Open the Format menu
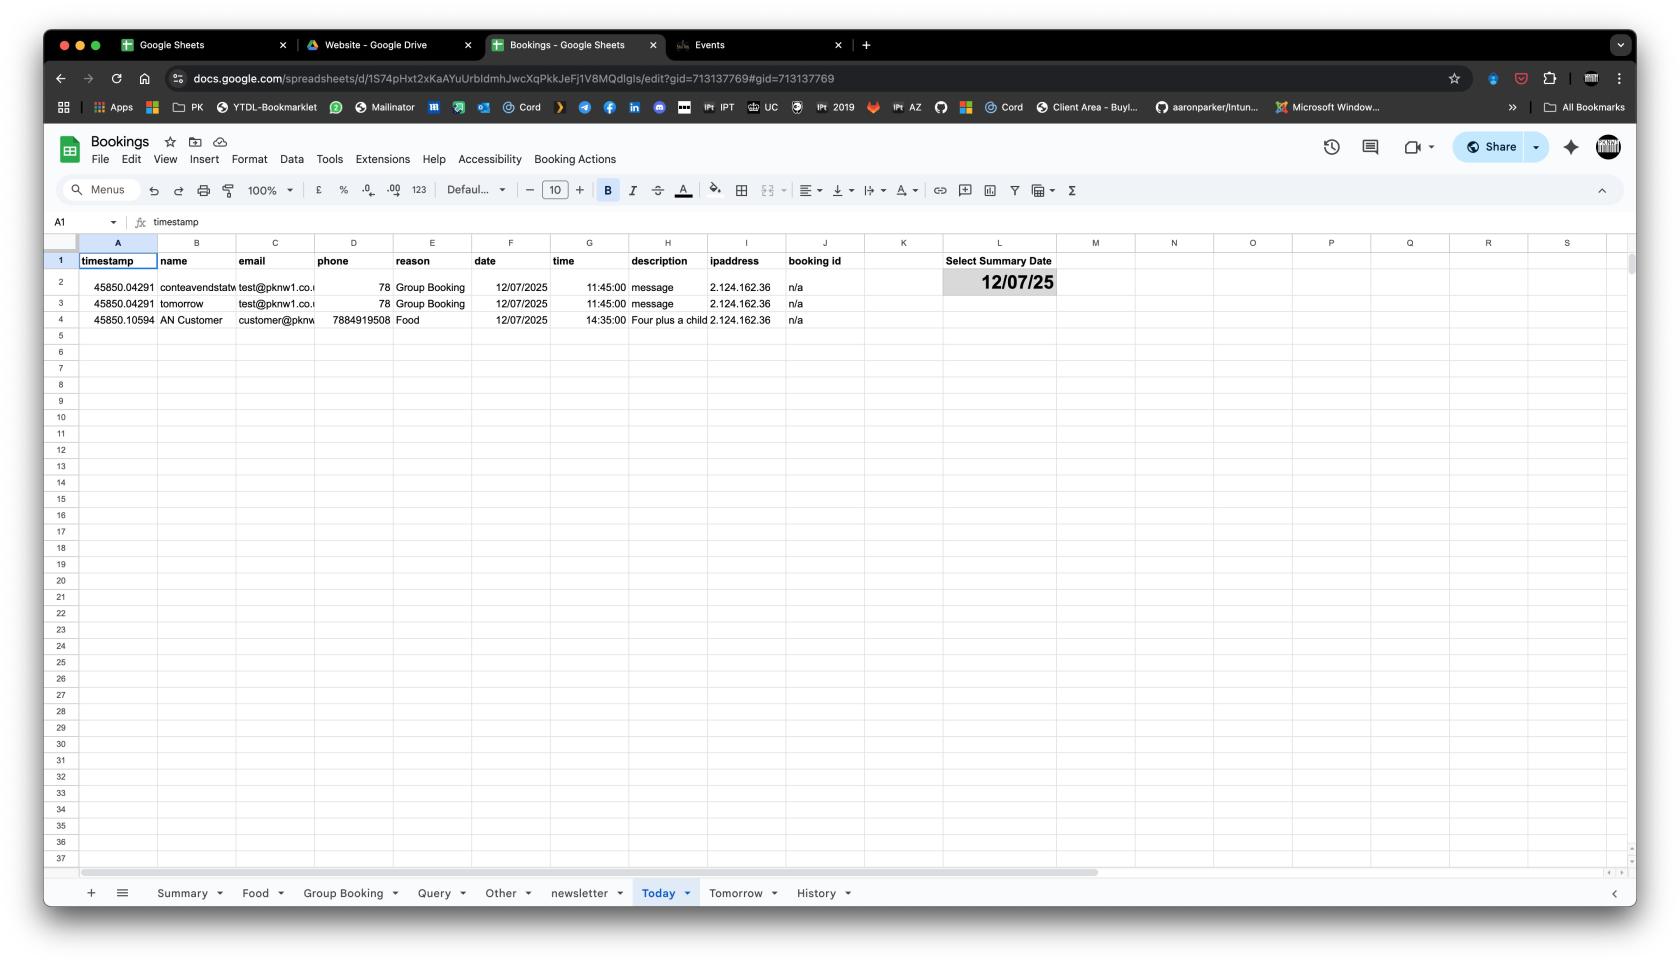The image size is (1680, 964). [x=249, y=159]
